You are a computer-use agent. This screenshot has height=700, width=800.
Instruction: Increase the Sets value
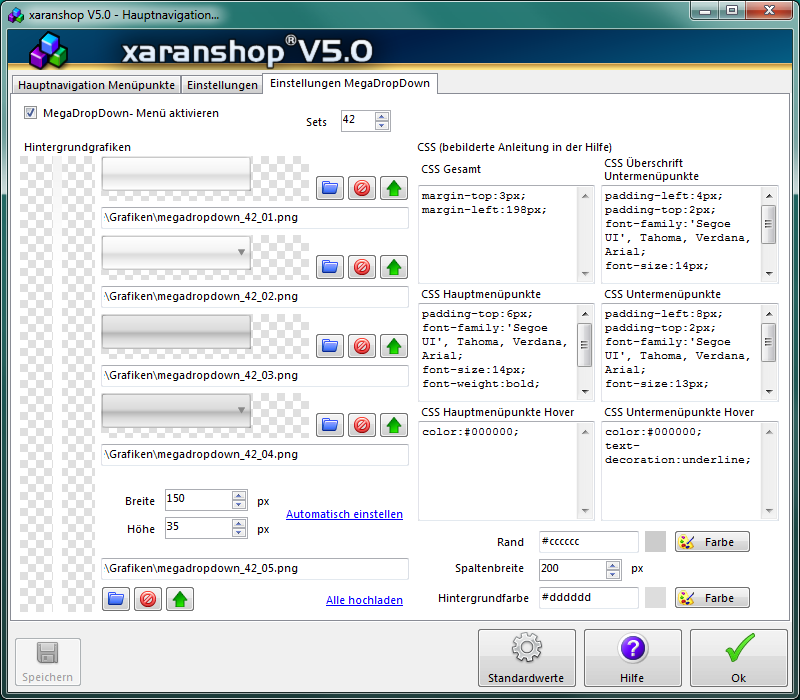(x=382, y=116)
